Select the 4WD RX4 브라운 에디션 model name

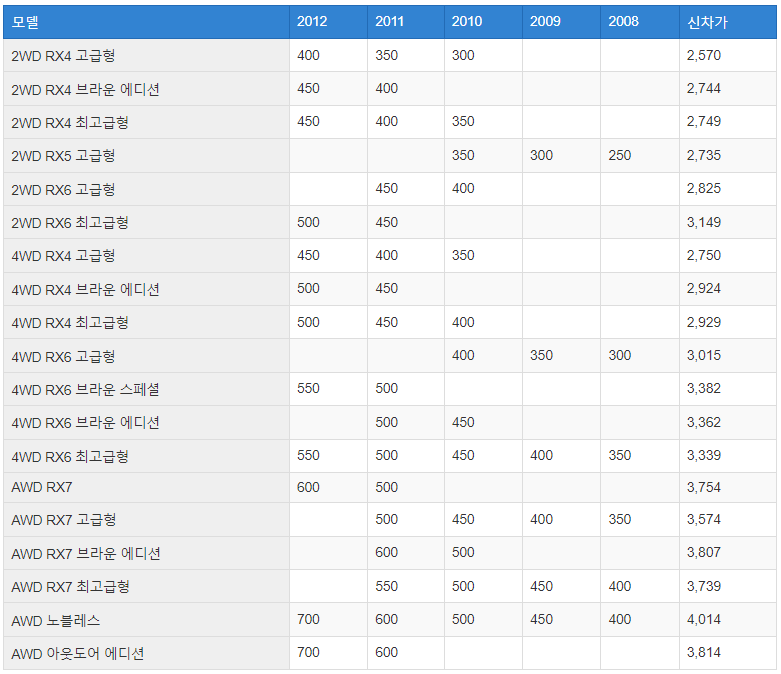click(85, 289)
